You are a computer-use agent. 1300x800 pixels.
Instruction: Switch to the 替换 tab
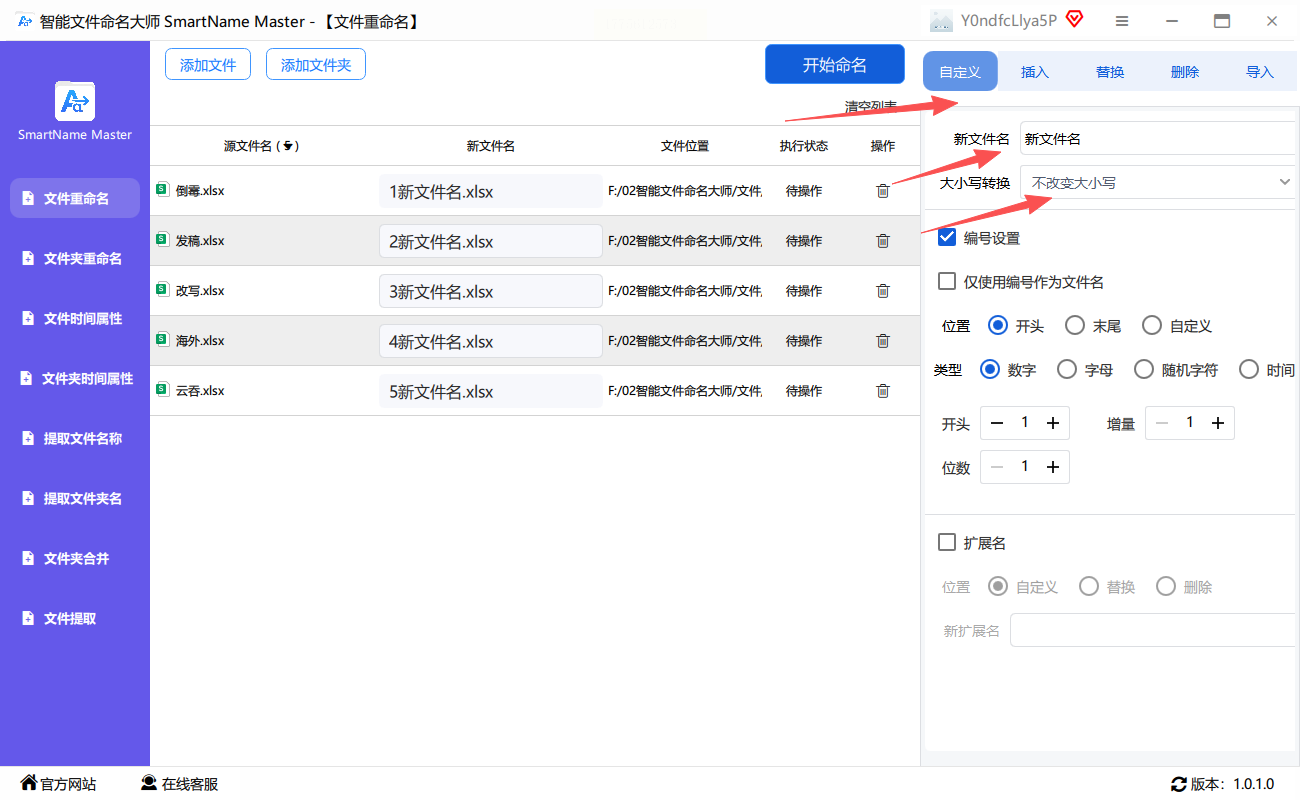point(1110,72)
